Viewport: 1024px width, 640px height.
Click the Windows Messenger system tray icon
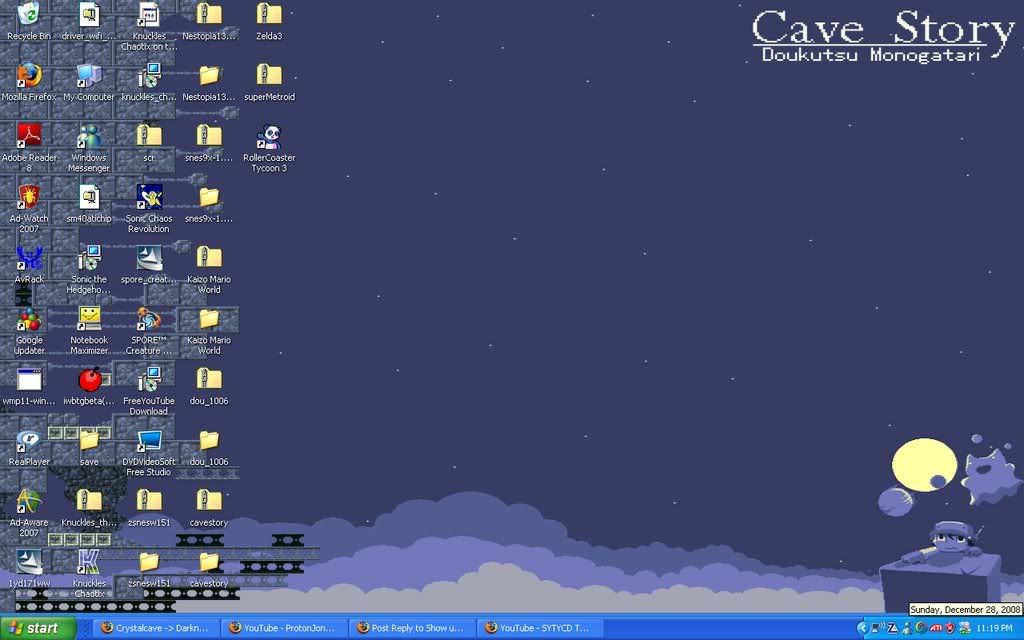click(906, 628)
